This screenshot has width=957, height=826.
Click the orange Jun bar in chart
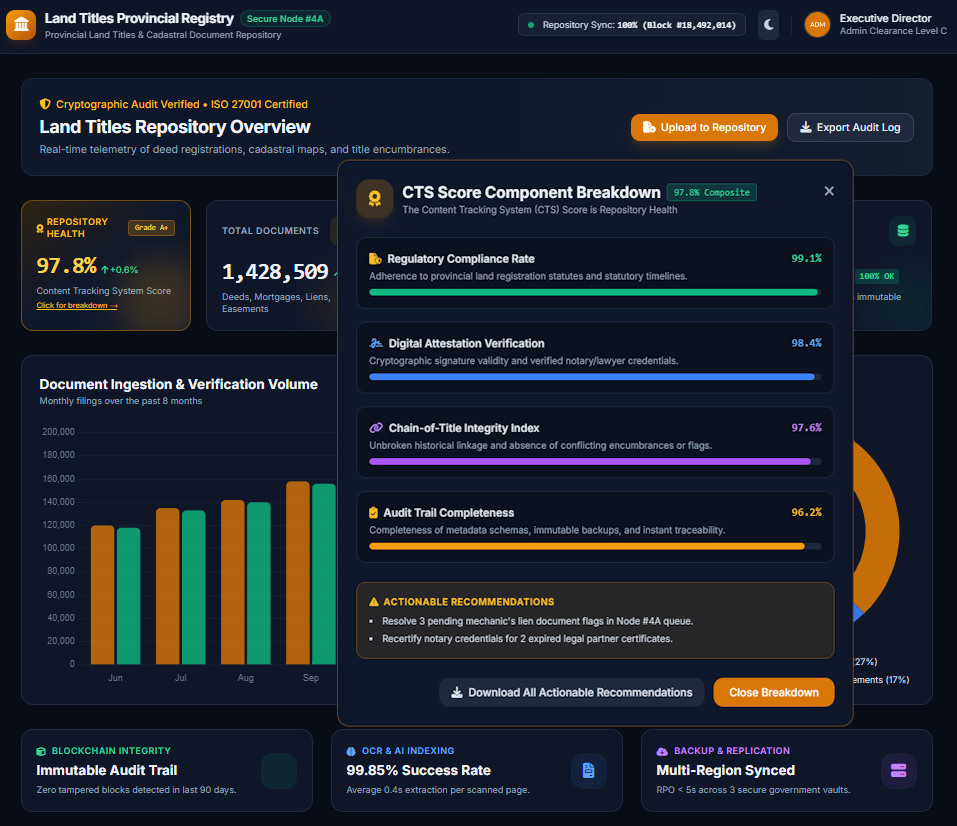[103, 595]
